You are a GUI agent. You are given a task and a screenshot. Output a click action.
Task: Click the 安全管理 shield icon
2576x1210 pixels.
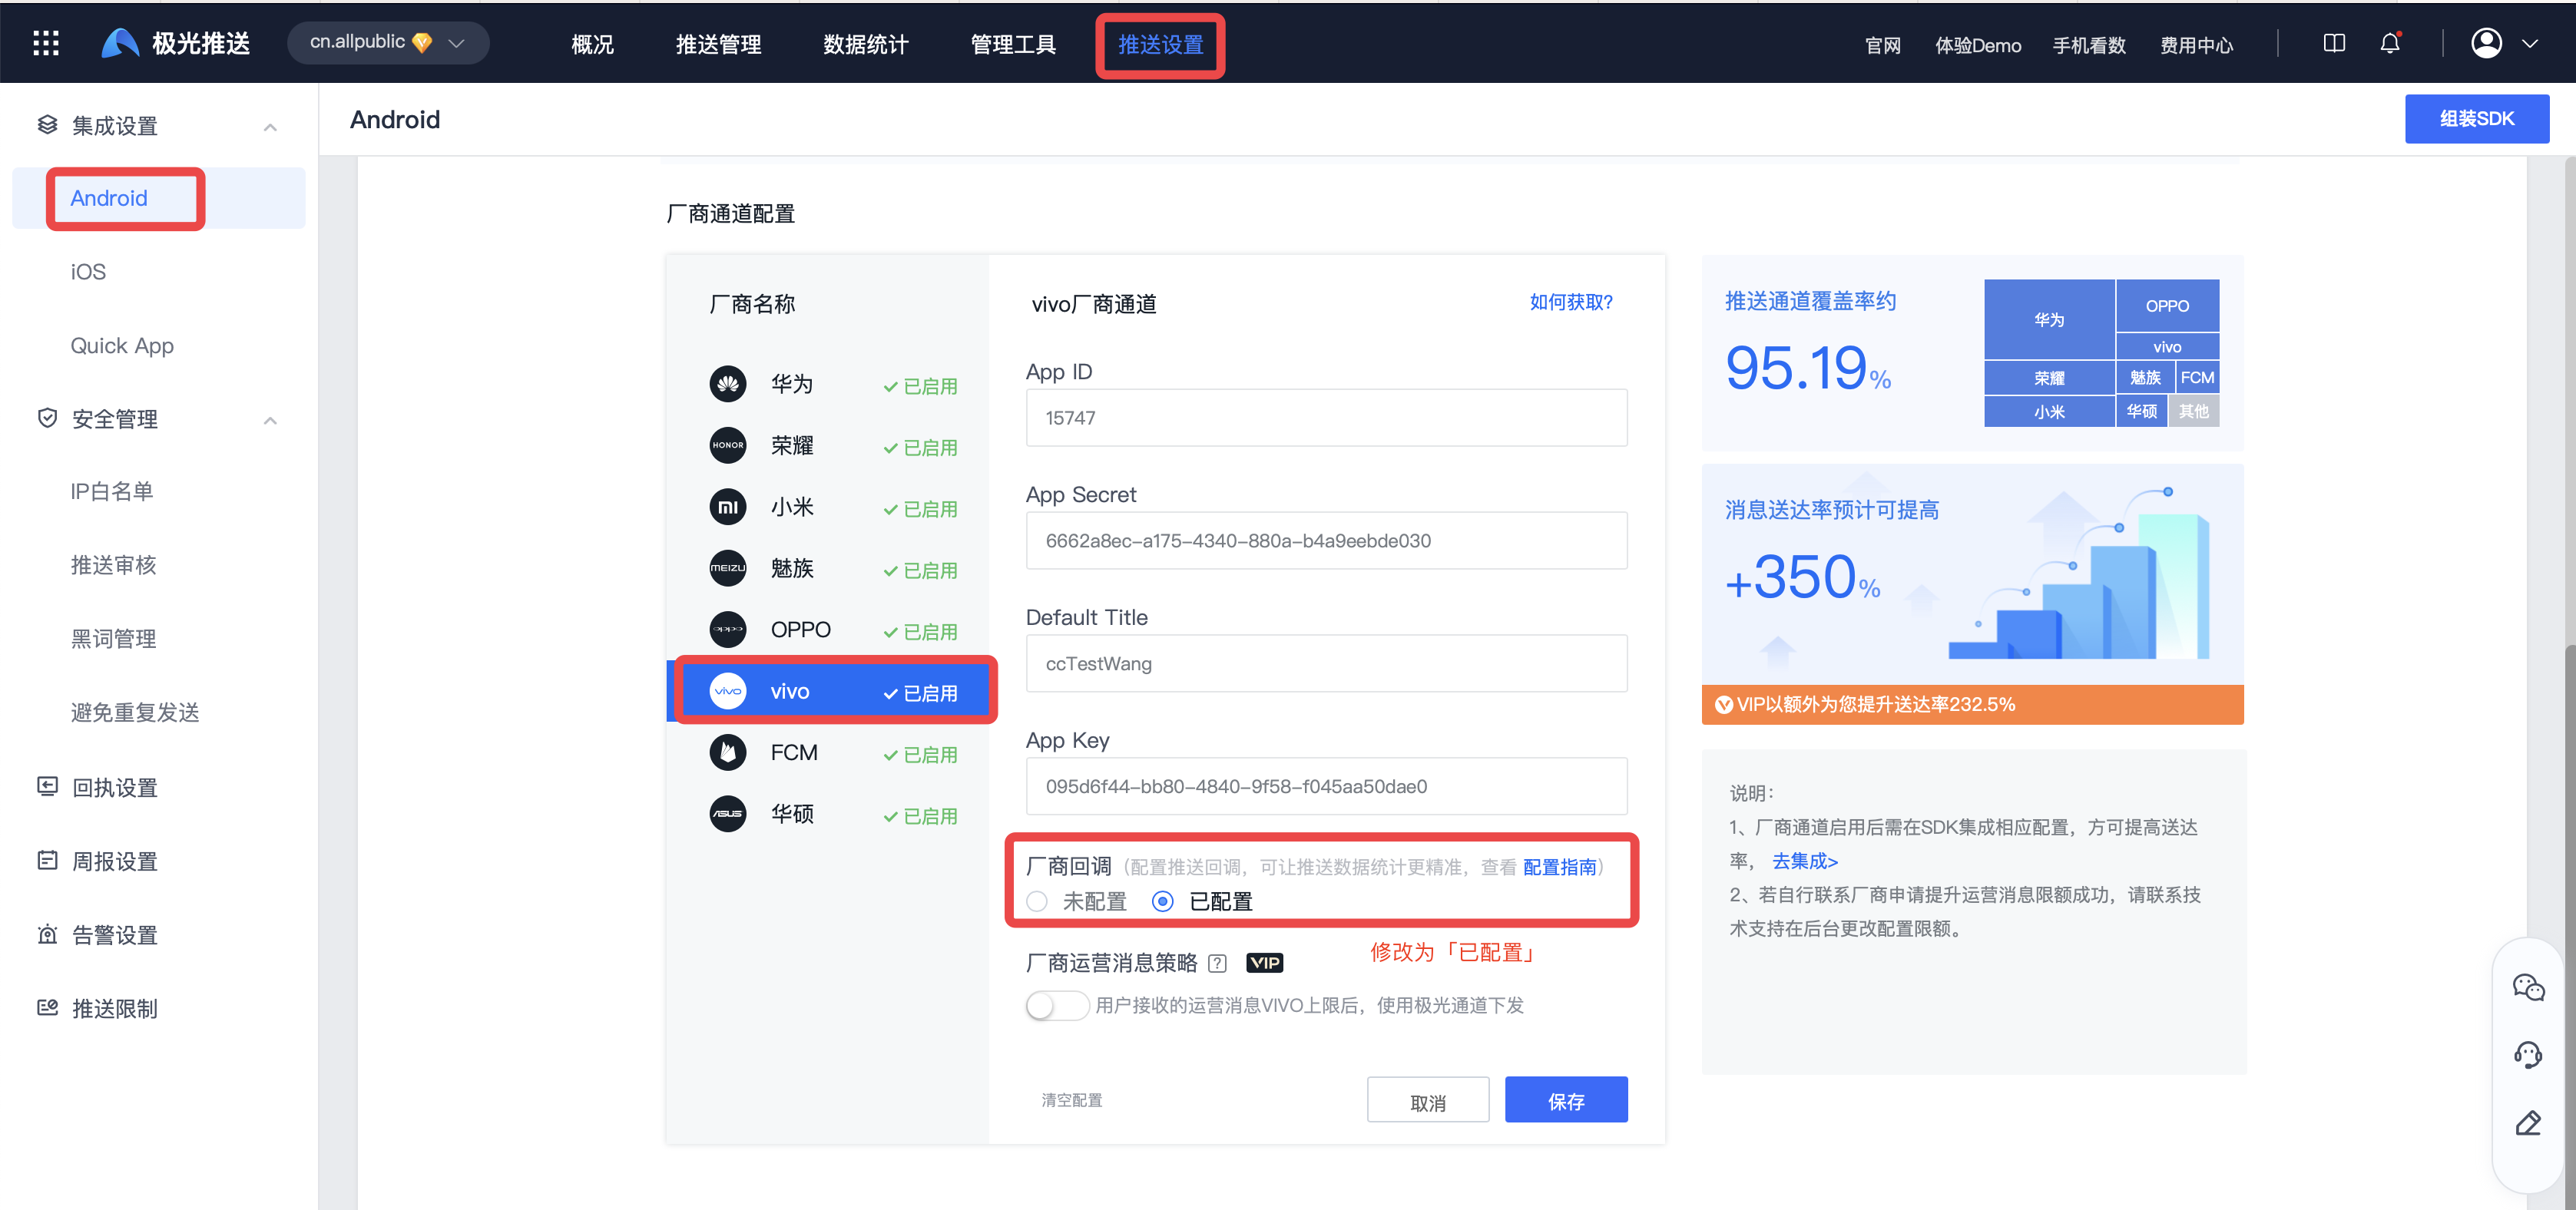coord(47,418)
